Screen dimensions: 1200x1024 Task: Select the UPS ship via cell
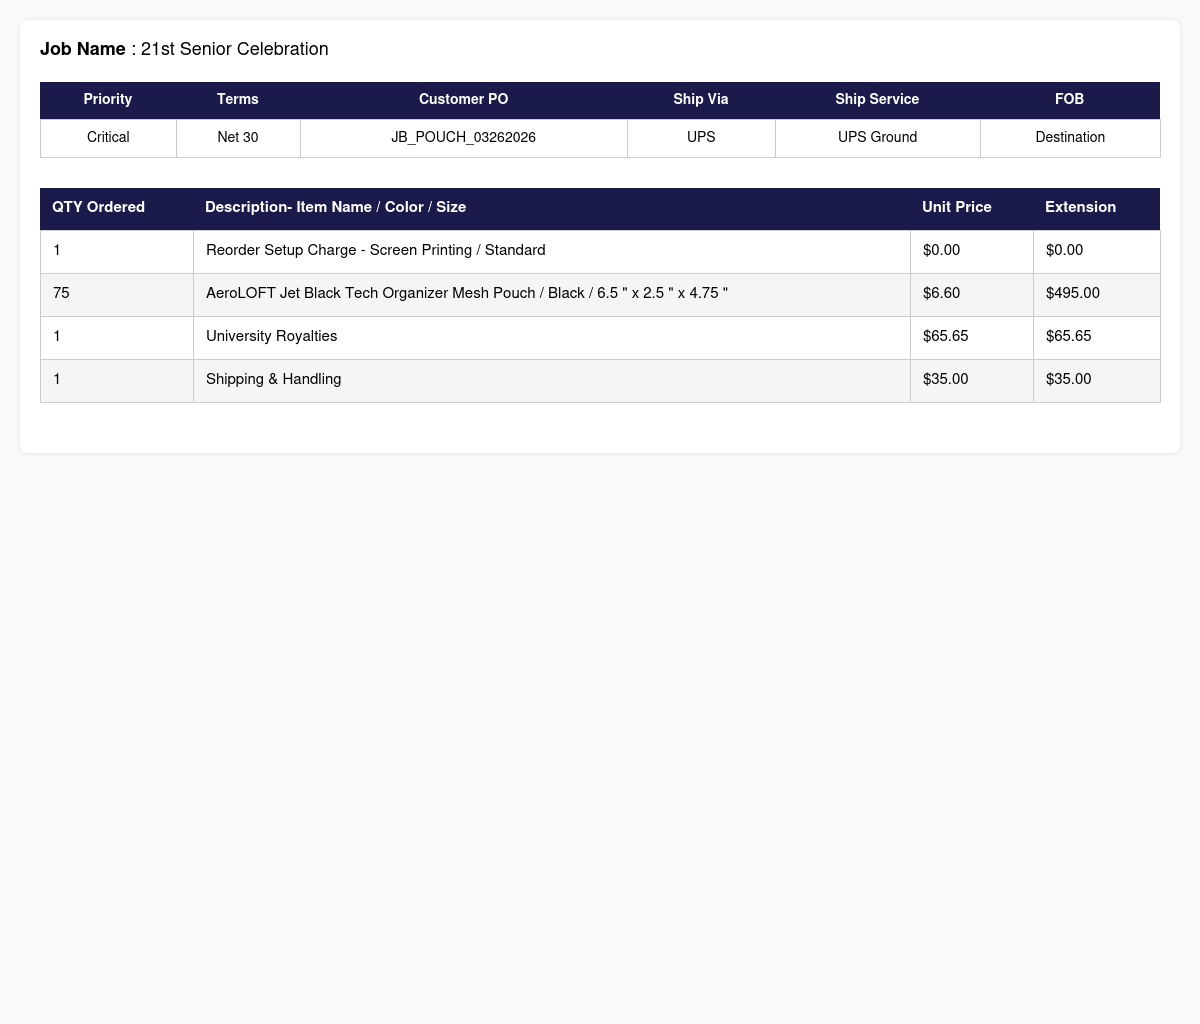click(x=701, y=138)
